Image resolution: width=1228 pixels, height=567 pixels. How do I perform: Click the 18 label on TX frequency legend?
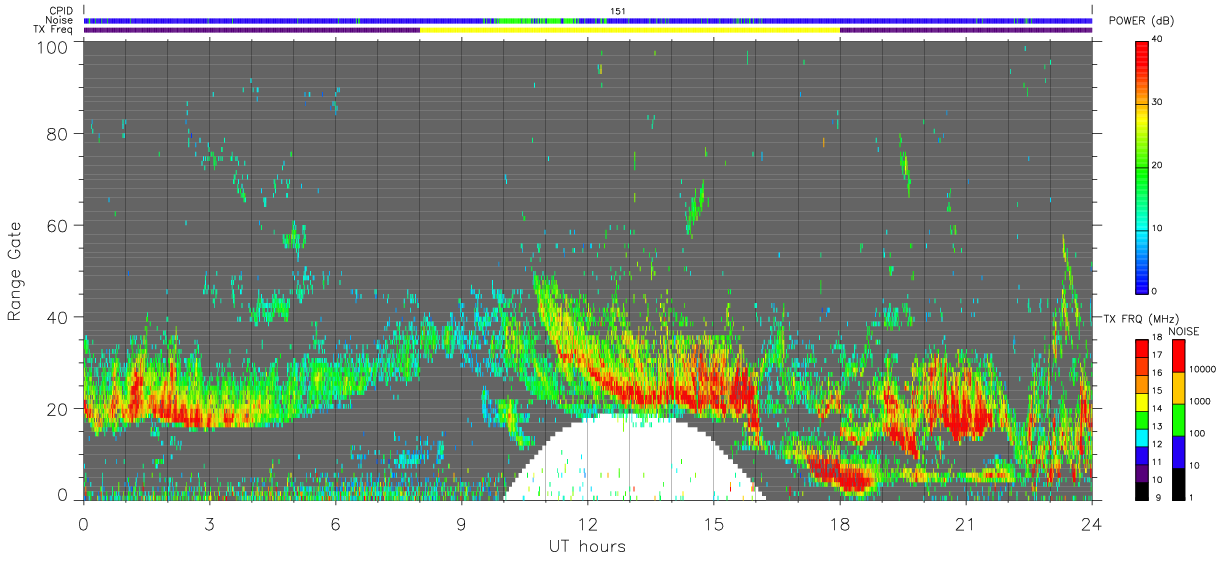click(x=1157, y=340)
